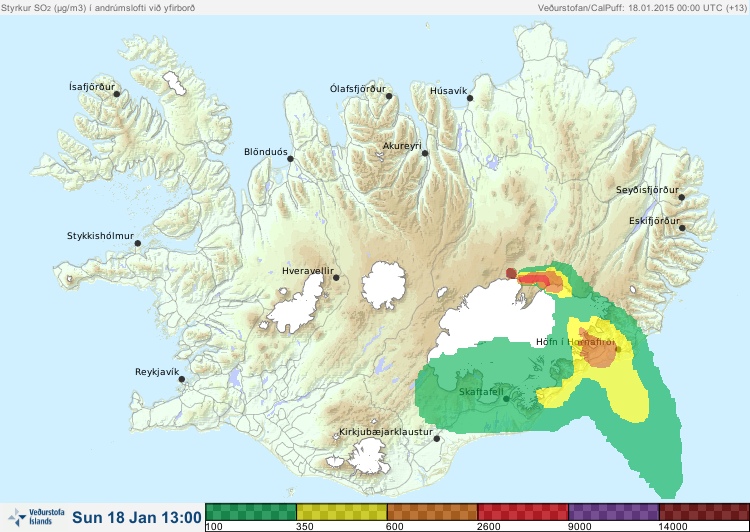Click the green 100 legend swatch
The width and height of the screenshot is (750, 532).
(251, 512)
